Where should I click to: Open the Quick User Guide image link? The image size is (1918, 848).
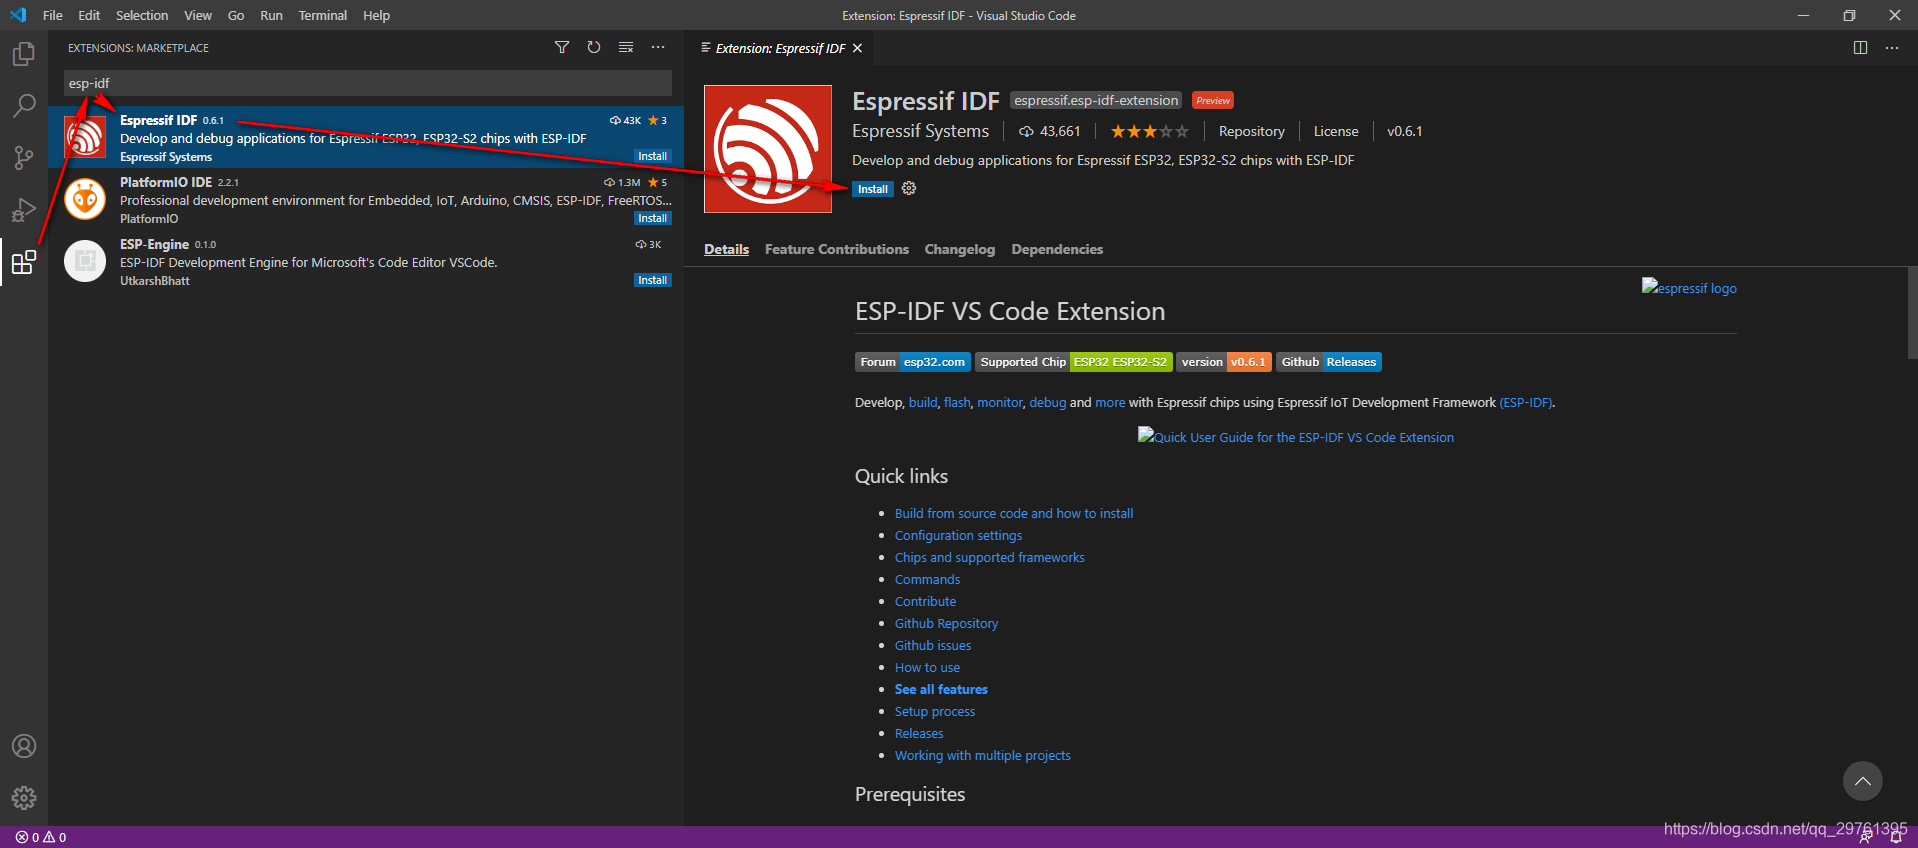[1296, 436]
